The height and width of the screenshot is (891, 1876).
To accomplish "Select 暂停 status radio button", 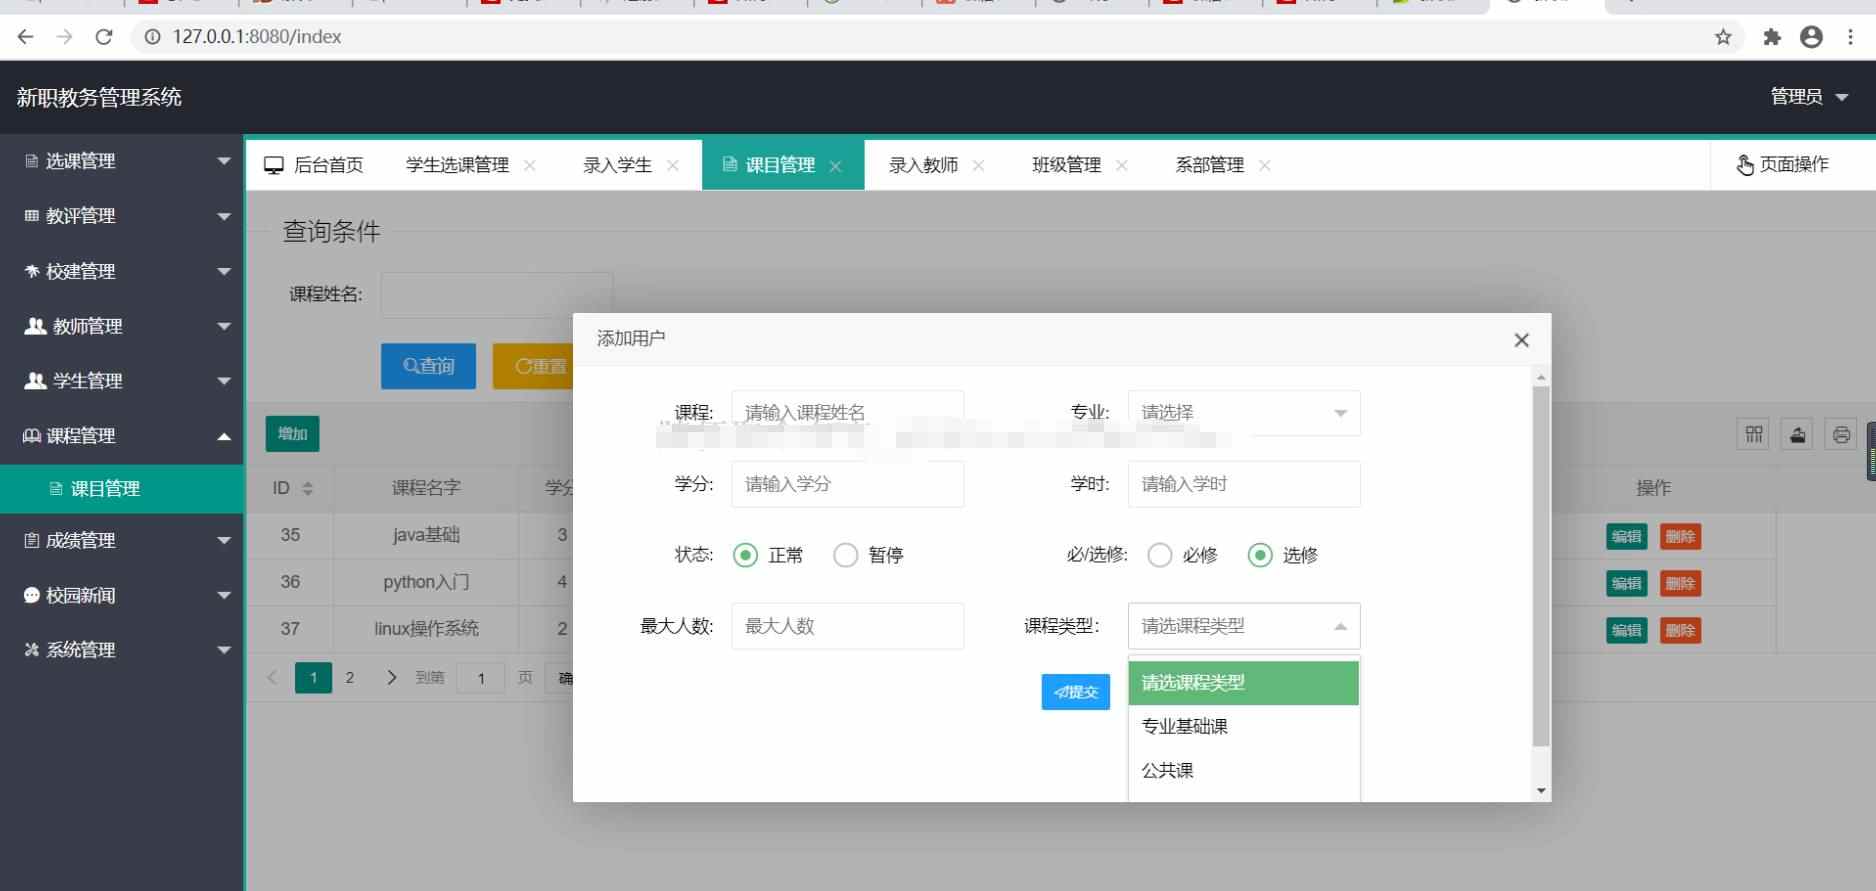I will (845, 555).
